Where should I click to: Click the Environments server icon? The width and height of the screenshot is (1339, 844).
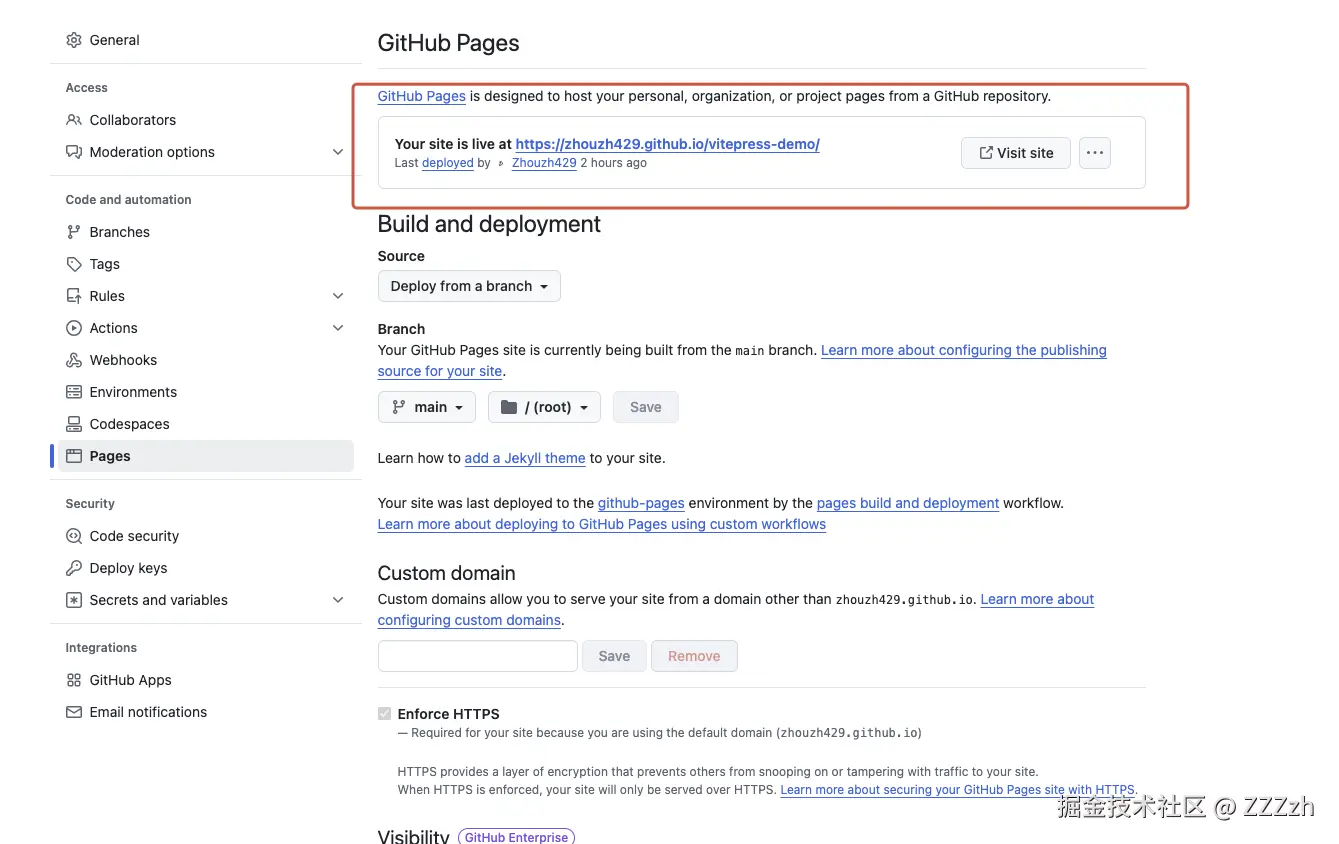point(74,392)
